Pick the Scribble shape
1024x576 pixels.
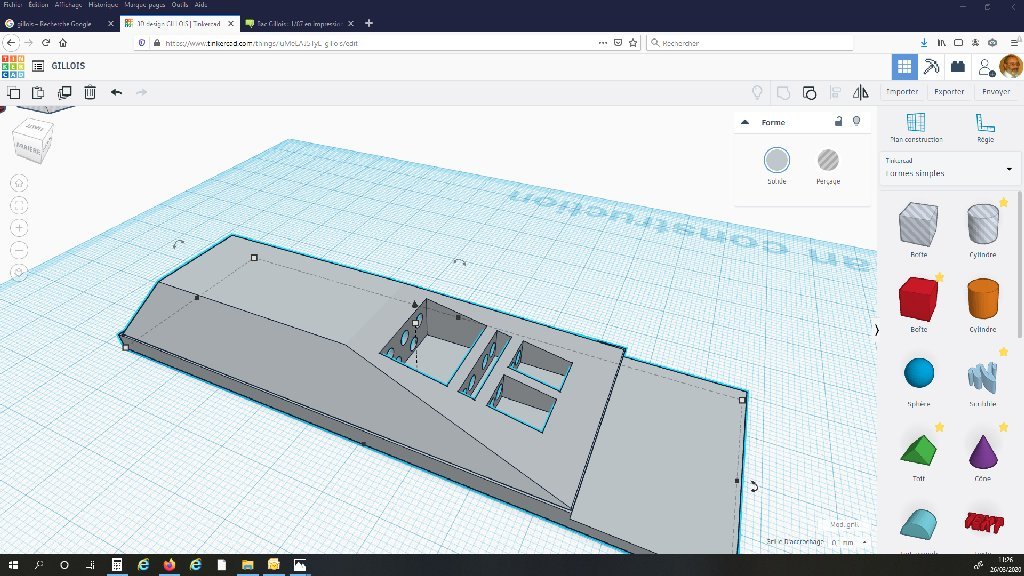[983, 377]
